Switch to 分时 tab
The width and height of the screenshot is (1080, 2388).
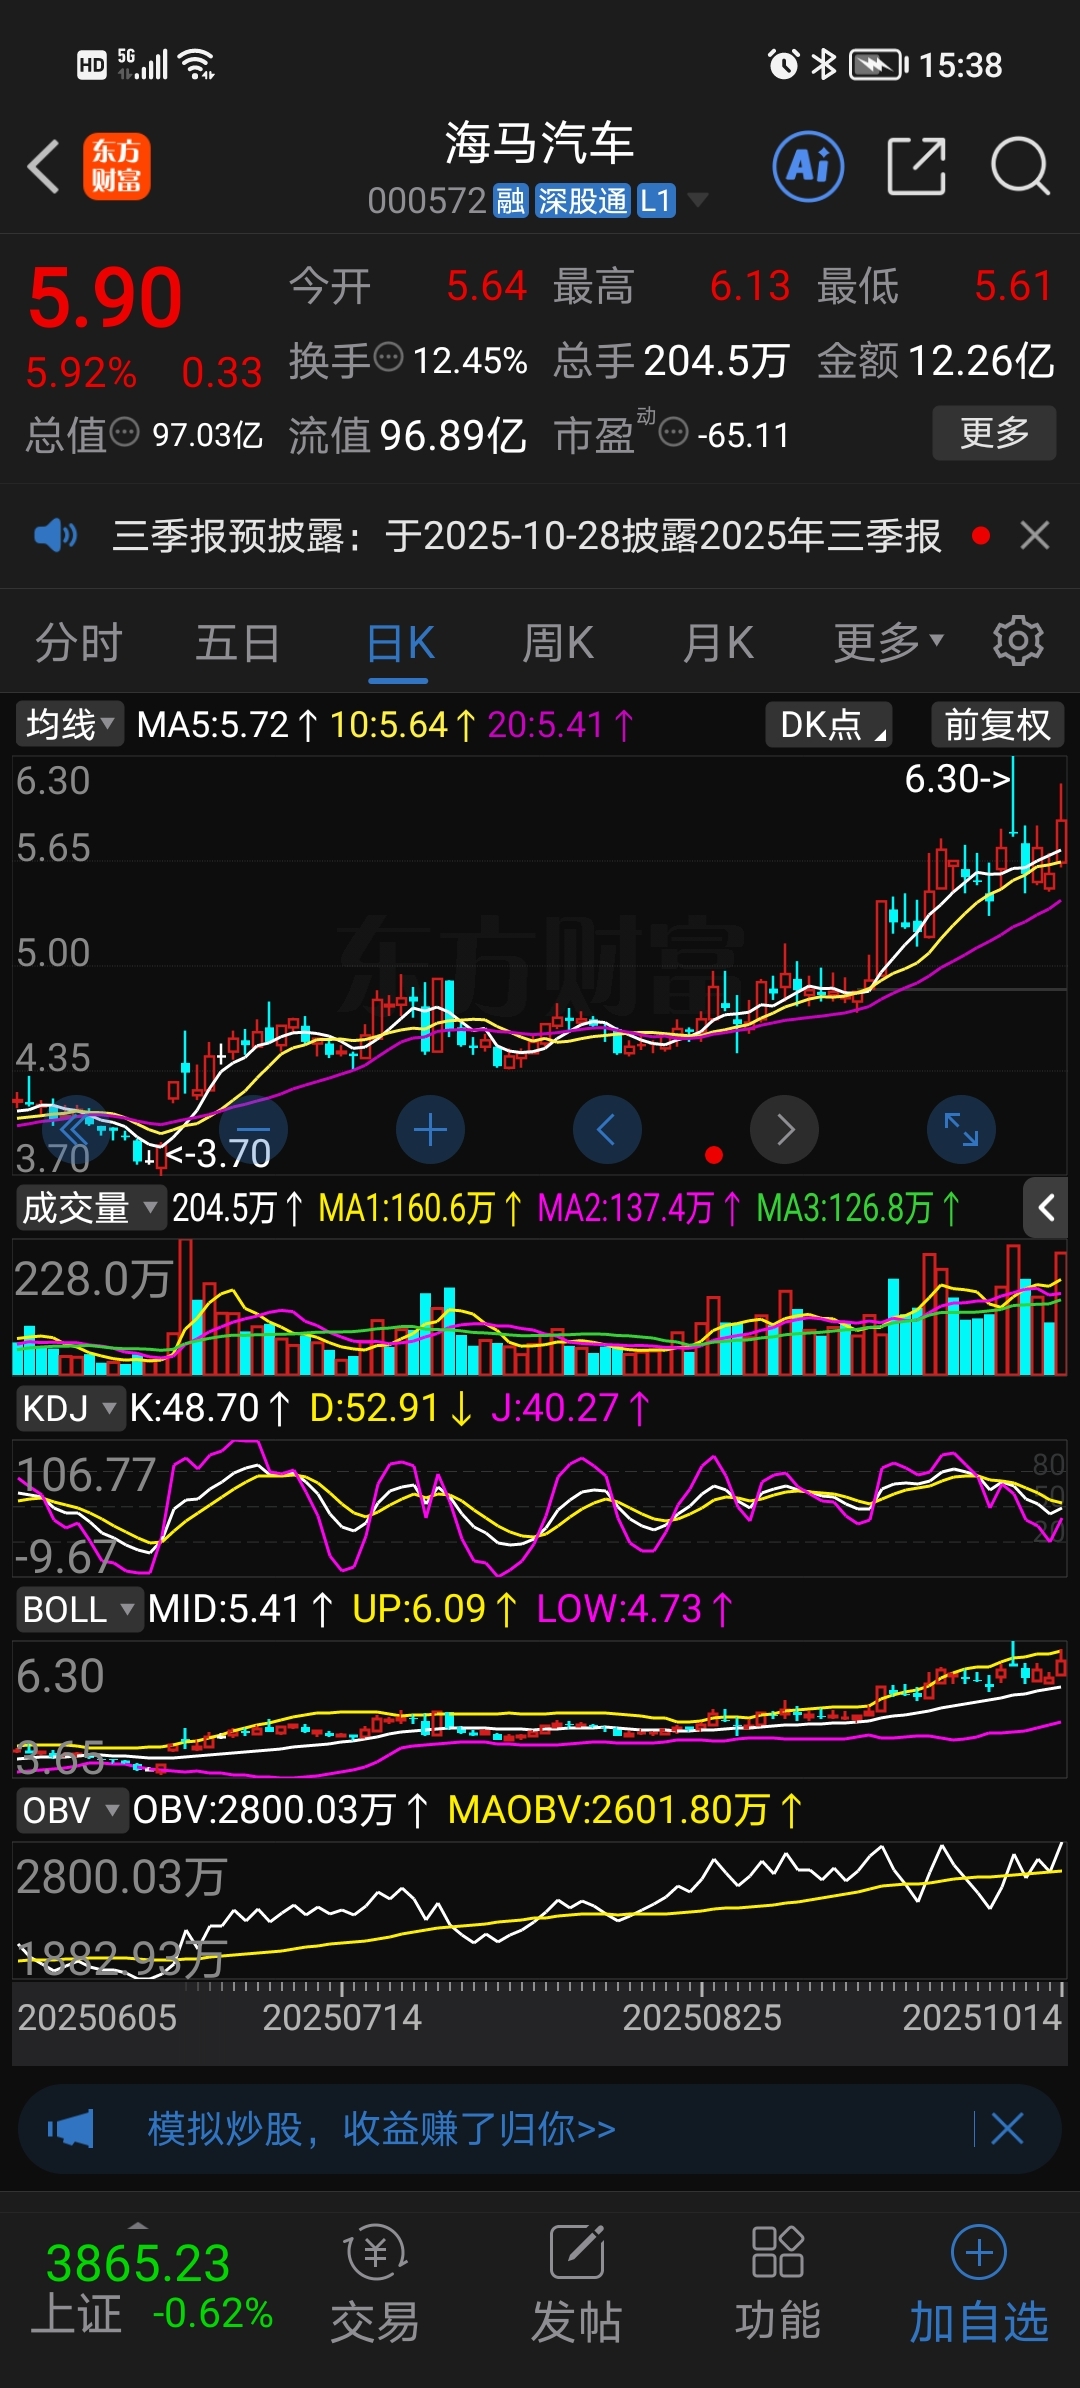[x=79, y=642]
